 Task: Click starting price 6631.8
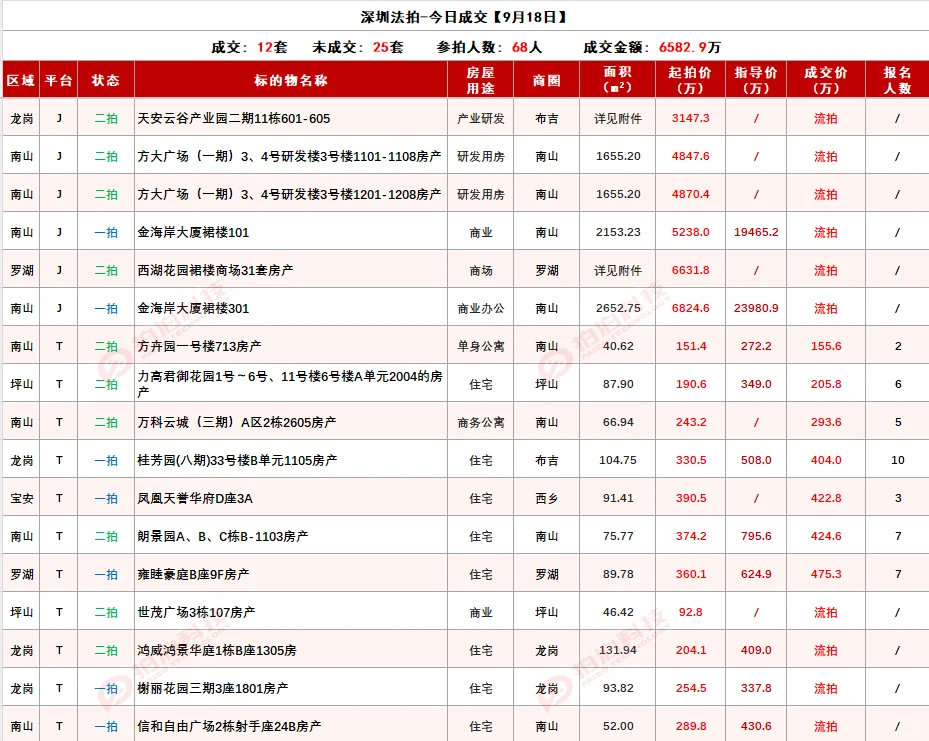pyautogui.click(x=690, y=270)
